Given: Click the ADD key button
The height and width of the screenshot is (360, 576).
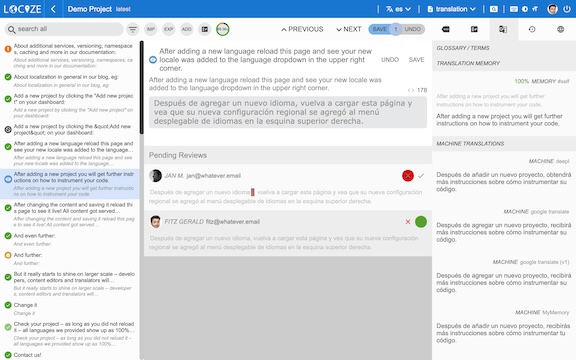Looking at the screenshot, I should coord(187,29).
